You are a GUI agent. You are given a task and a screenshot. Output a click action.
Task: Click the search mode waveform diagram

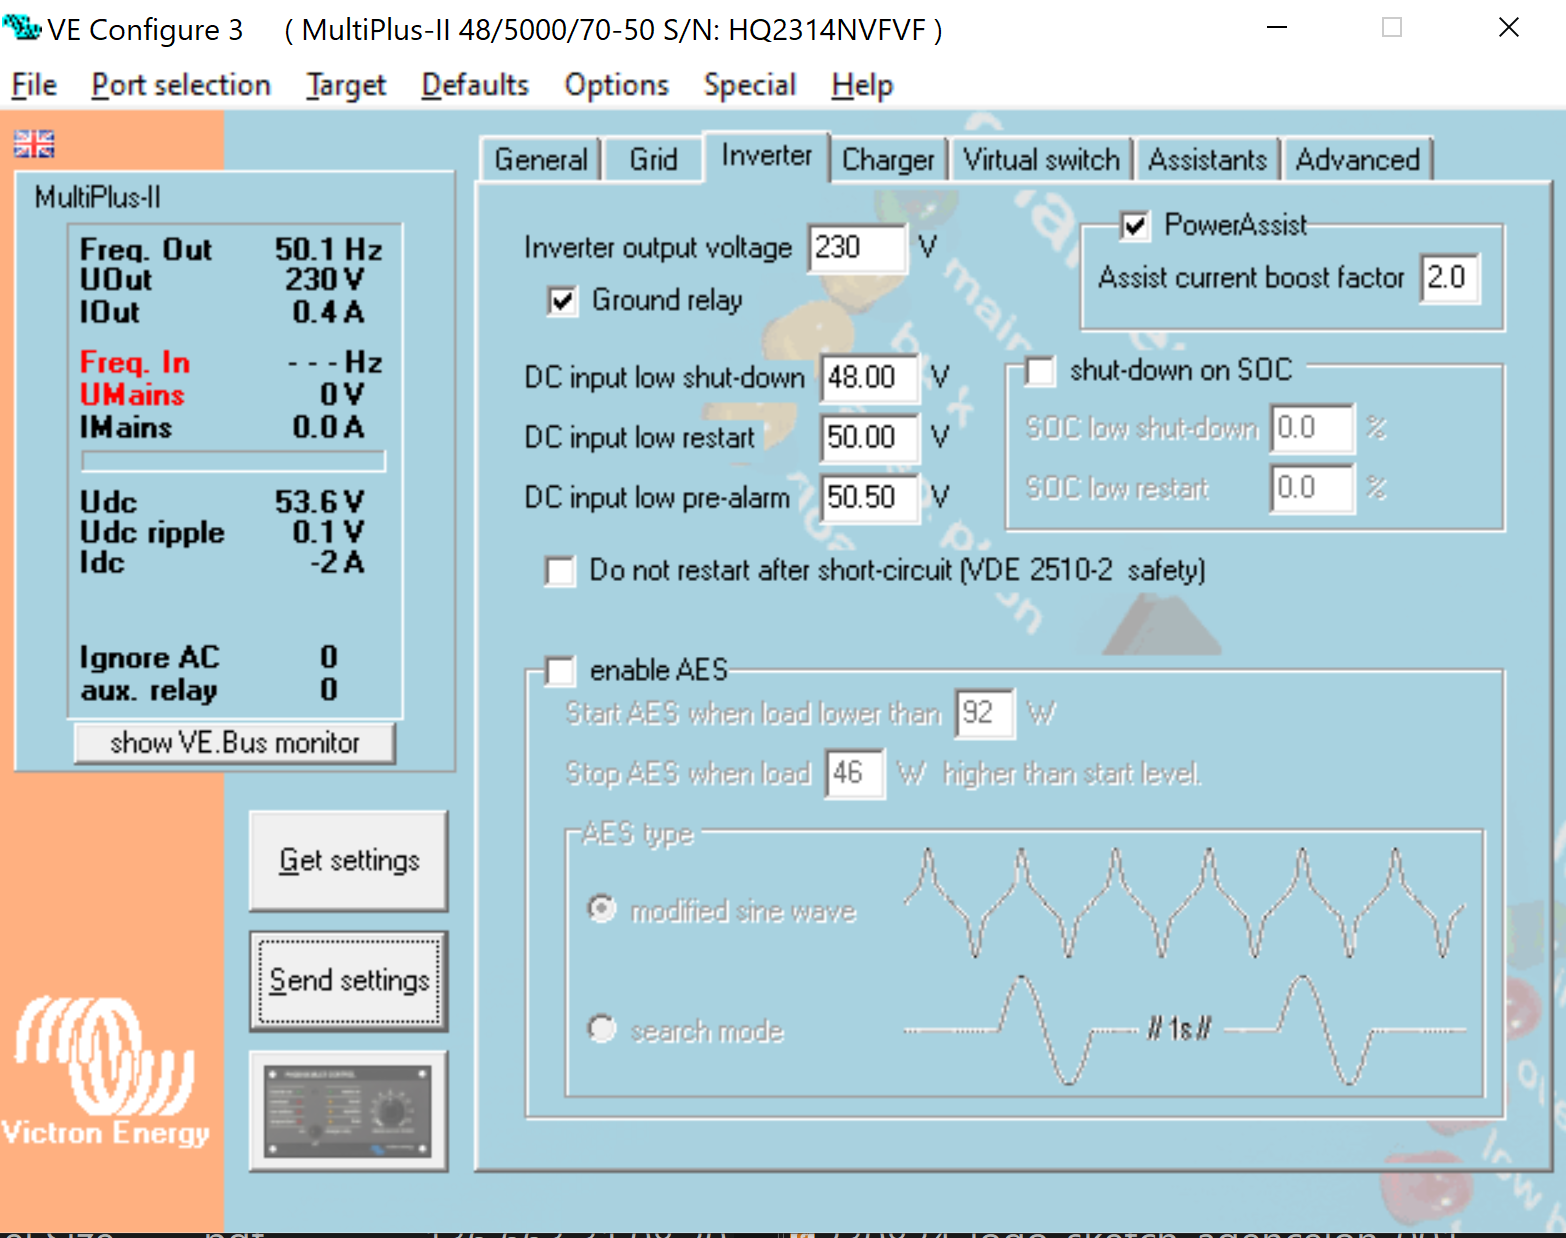1184,1030
